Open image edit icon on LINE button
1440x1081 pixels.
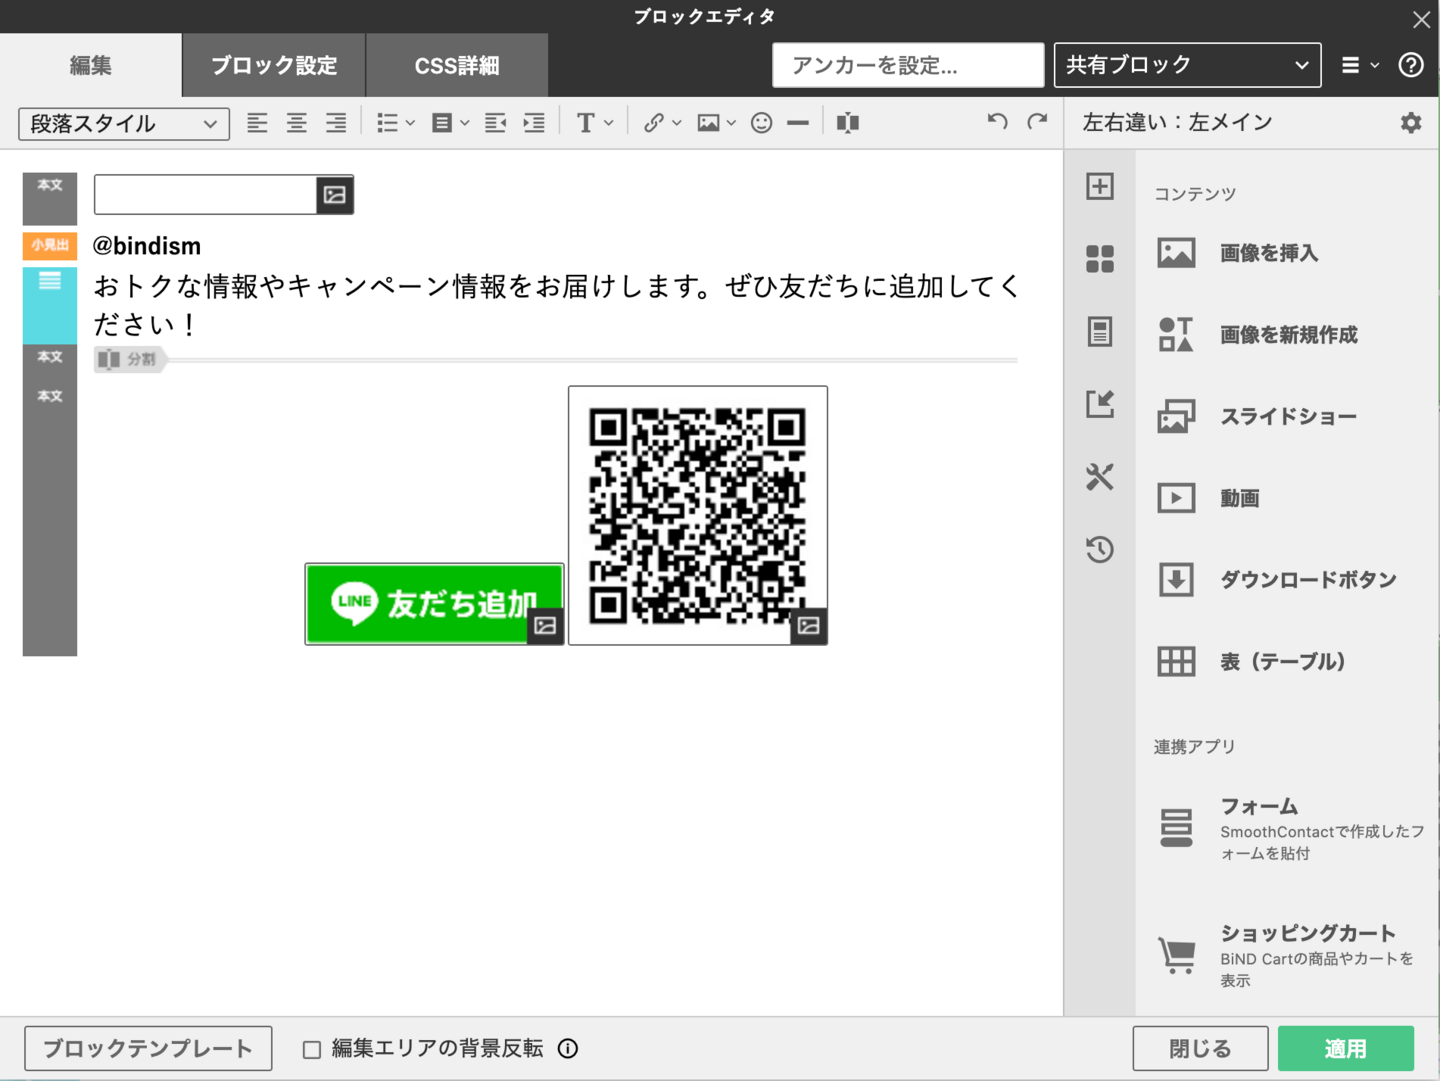click(x=545, y=626)
